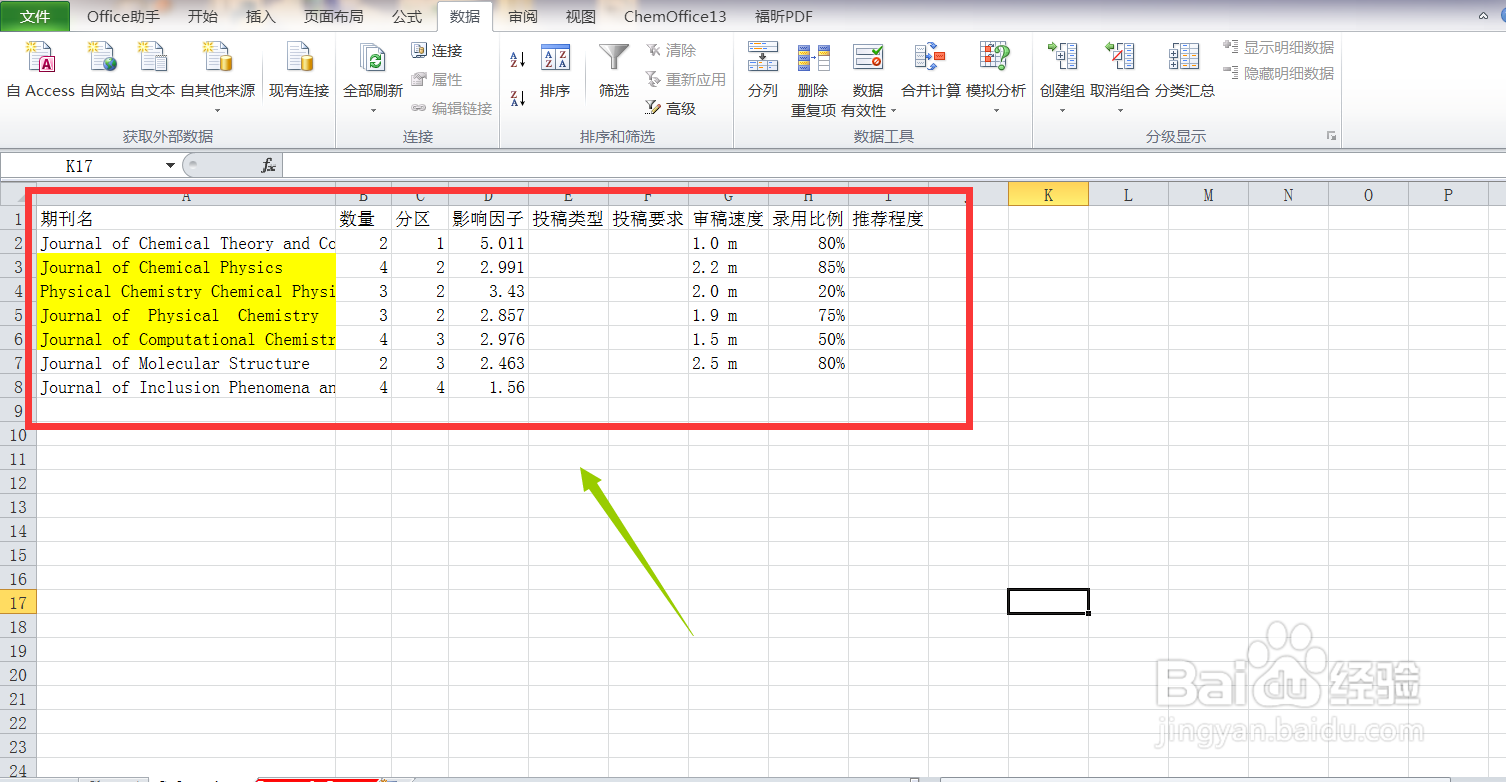Screen dimensions: 1506x782
Task: Click Edit Links (编辑链接)
Action: pos(451,108)
